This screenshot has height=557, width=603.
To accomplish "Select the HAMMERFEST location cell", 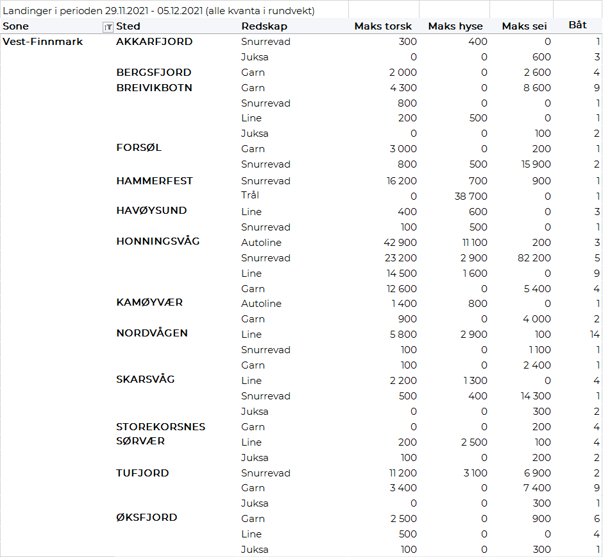I will point(154,181).
